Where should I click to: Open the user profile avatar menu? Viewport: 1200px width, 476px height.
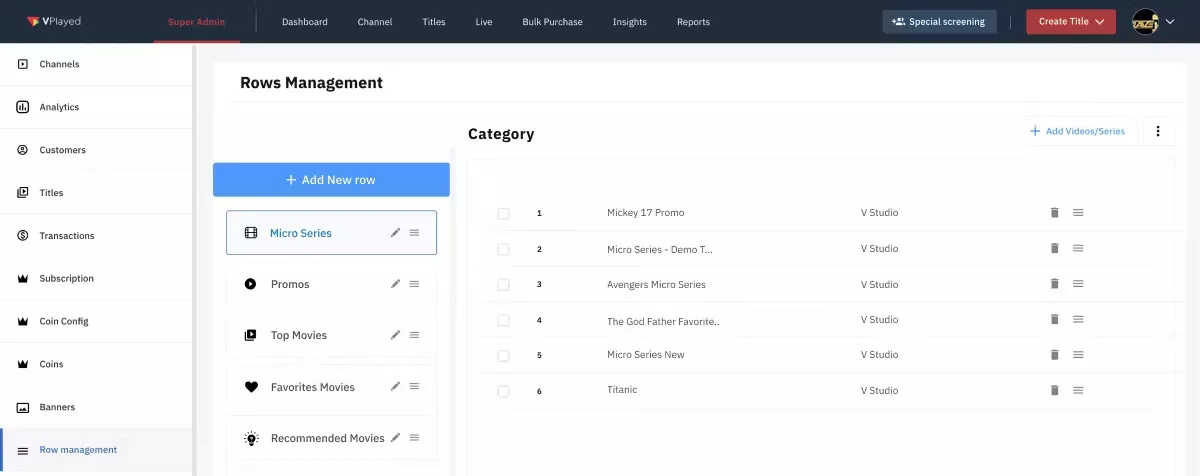click(1152, 21)
